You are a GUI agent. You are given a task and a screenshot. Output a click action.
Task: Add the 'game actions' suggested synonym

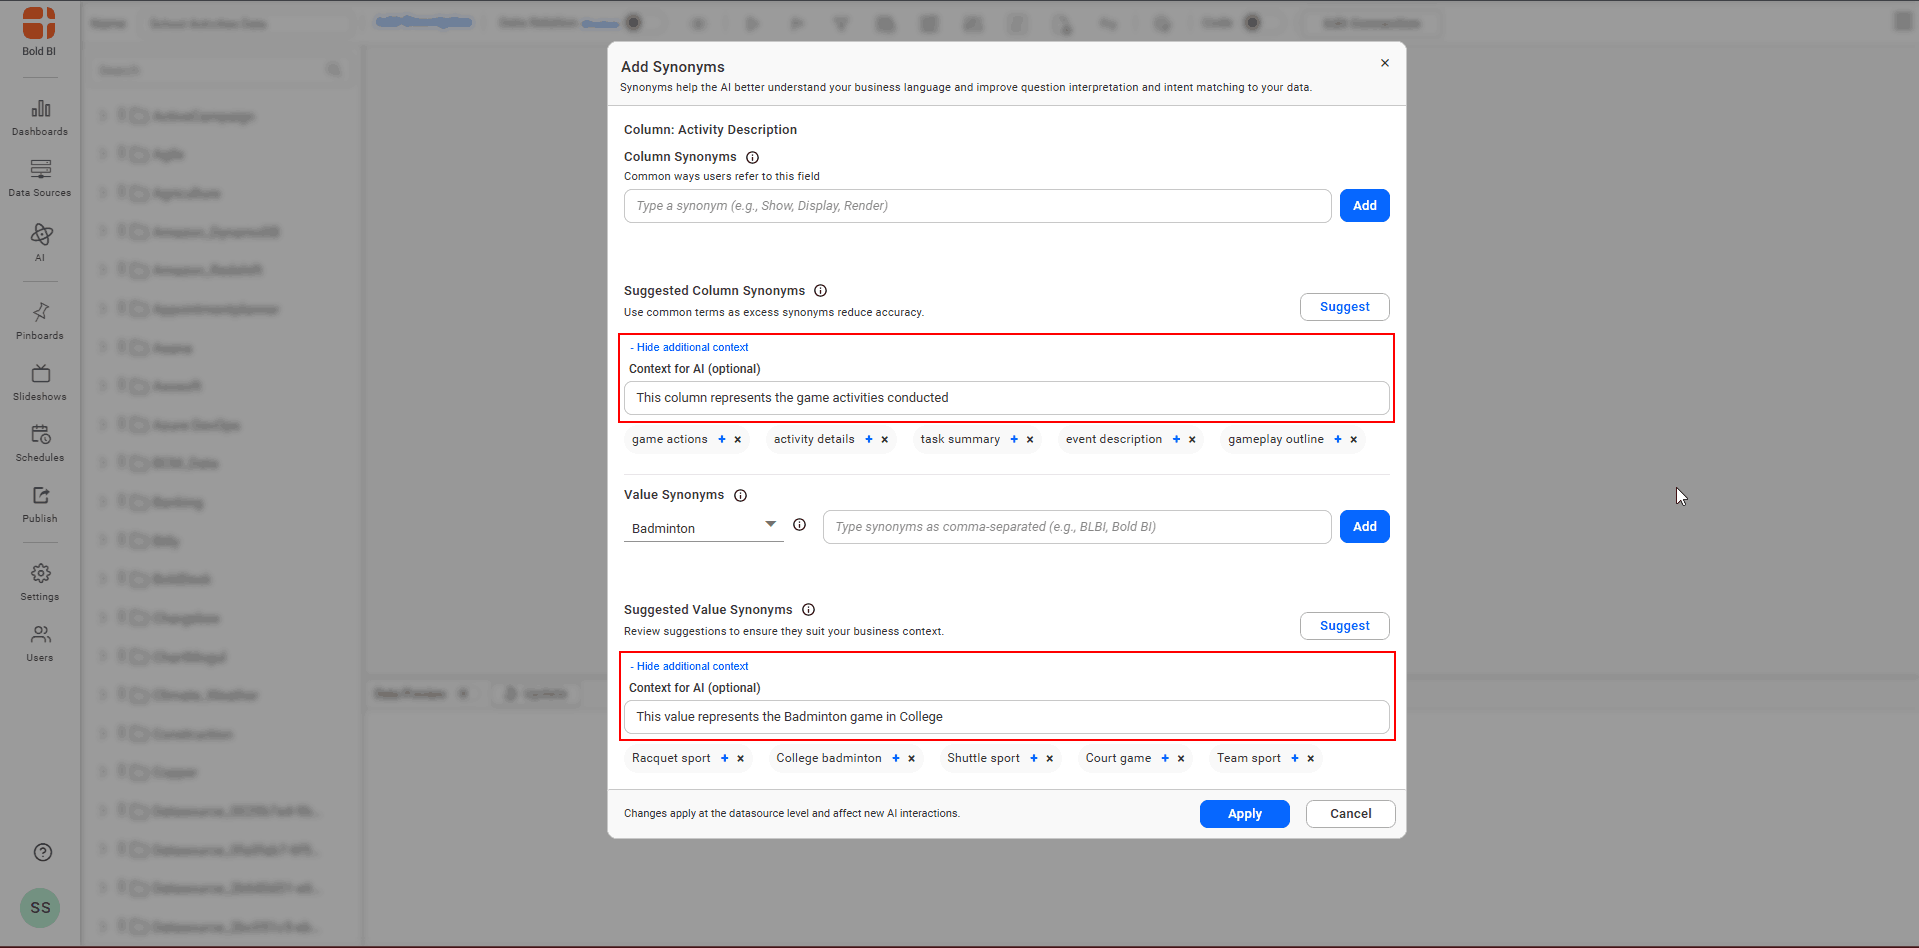[722, 439]
